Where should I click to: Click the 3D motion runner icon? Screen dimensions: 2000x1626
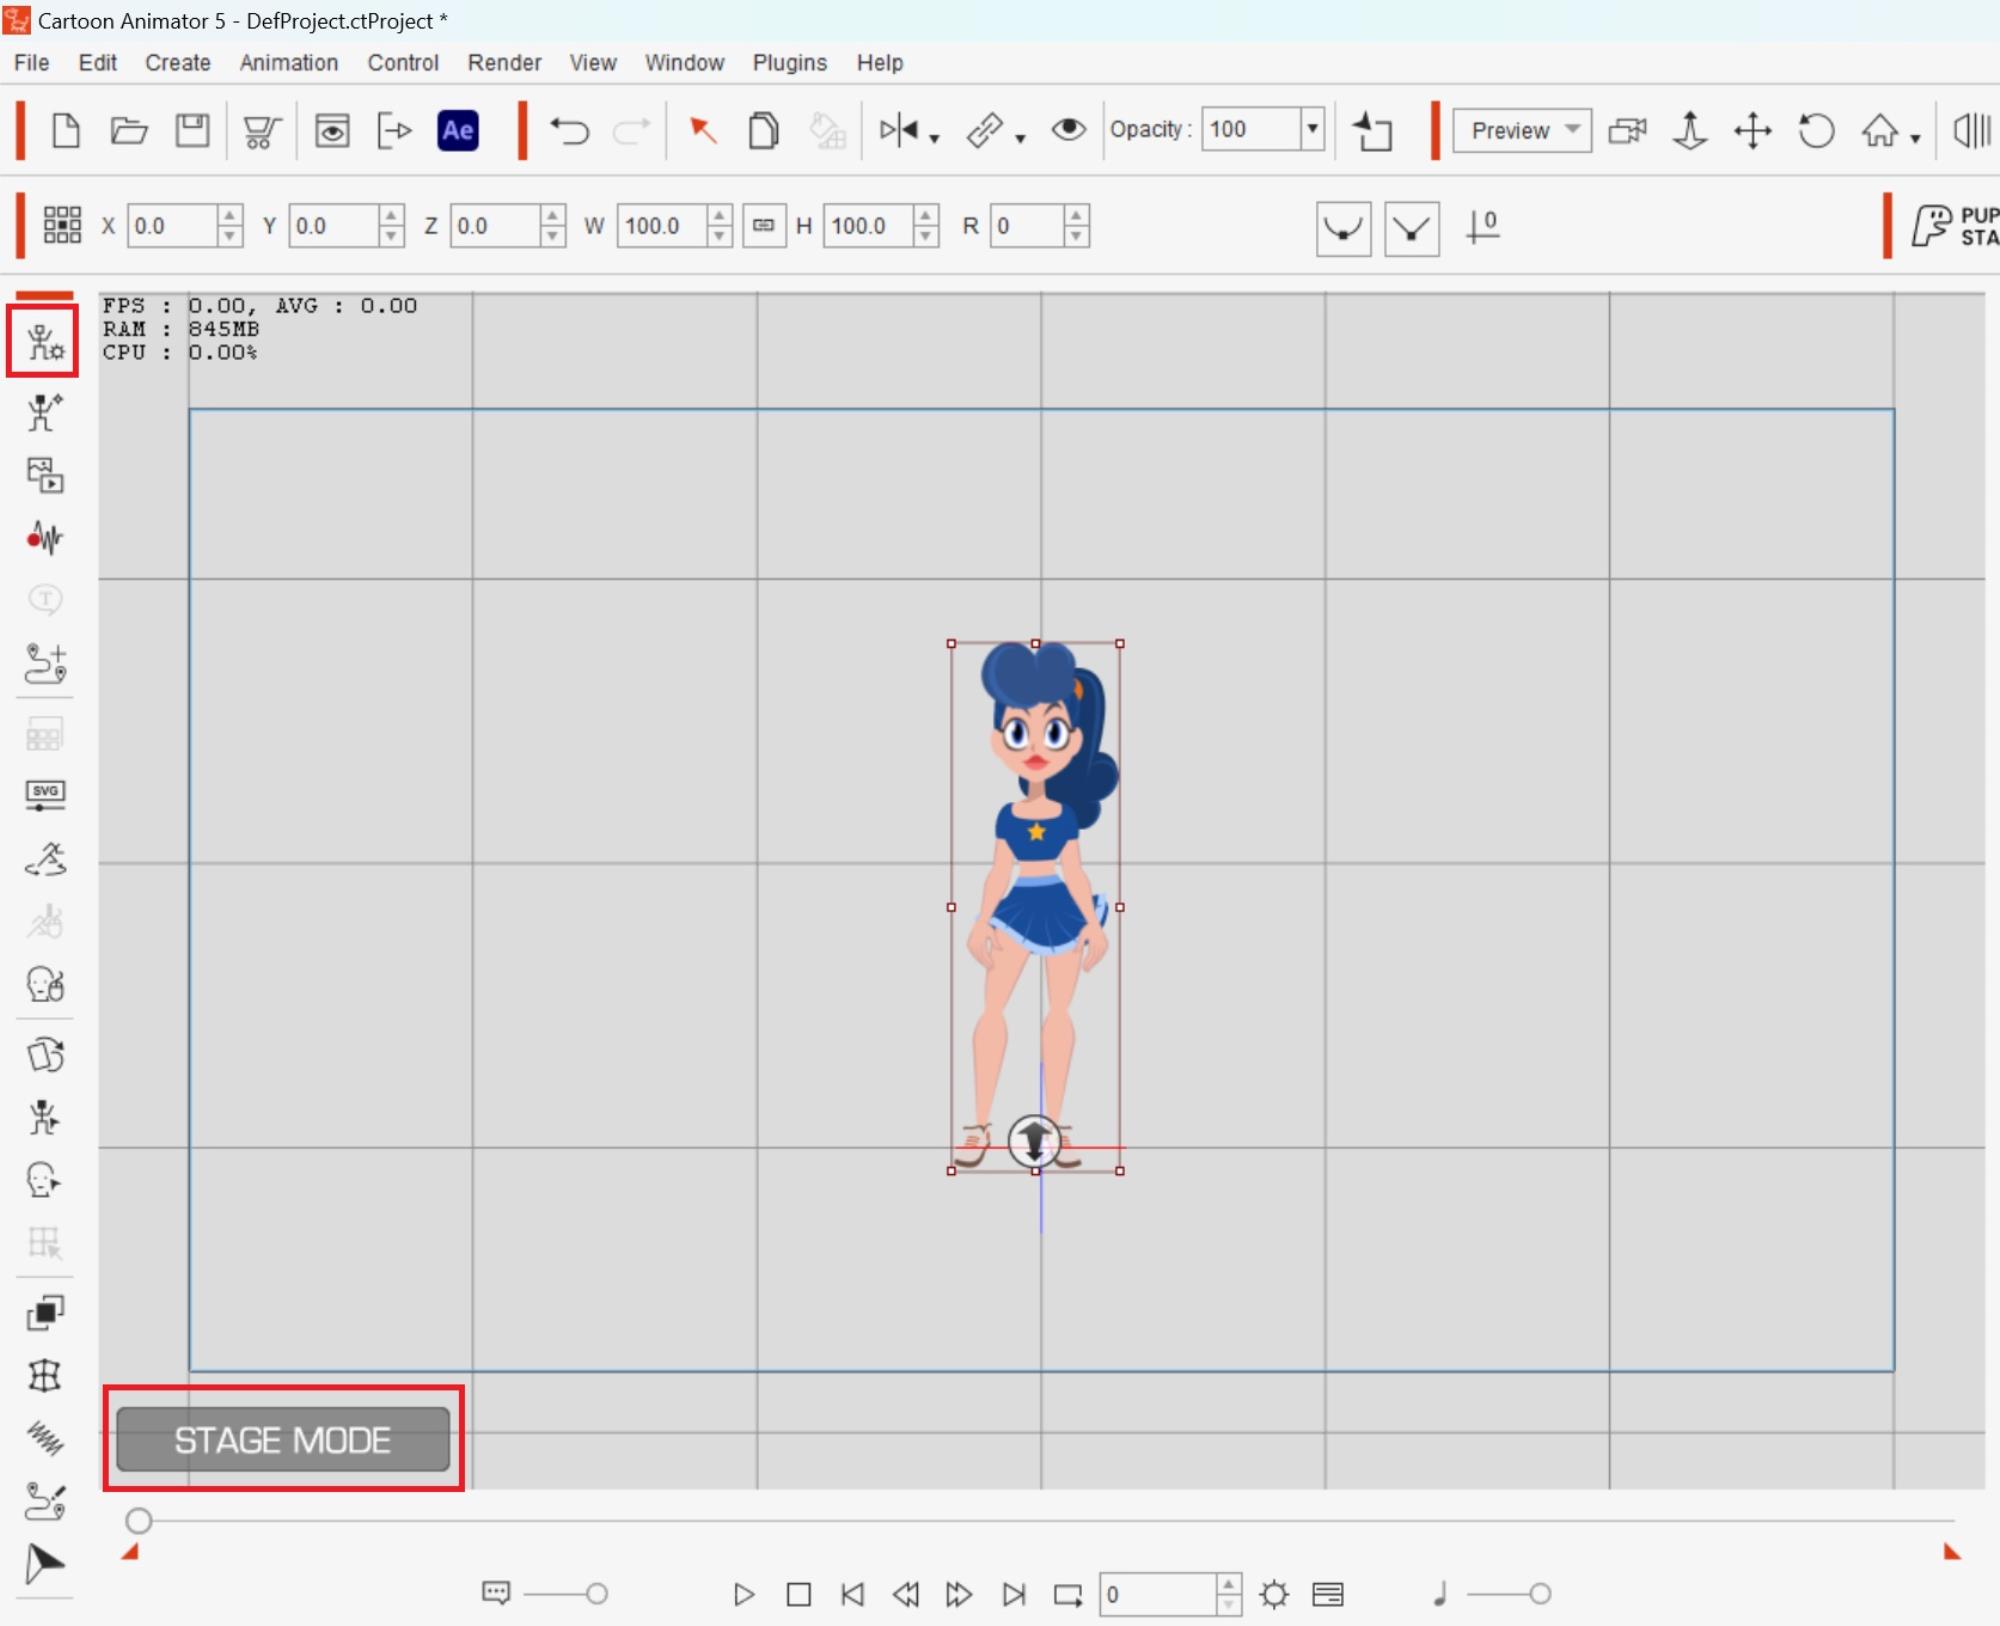click(46, 858)
